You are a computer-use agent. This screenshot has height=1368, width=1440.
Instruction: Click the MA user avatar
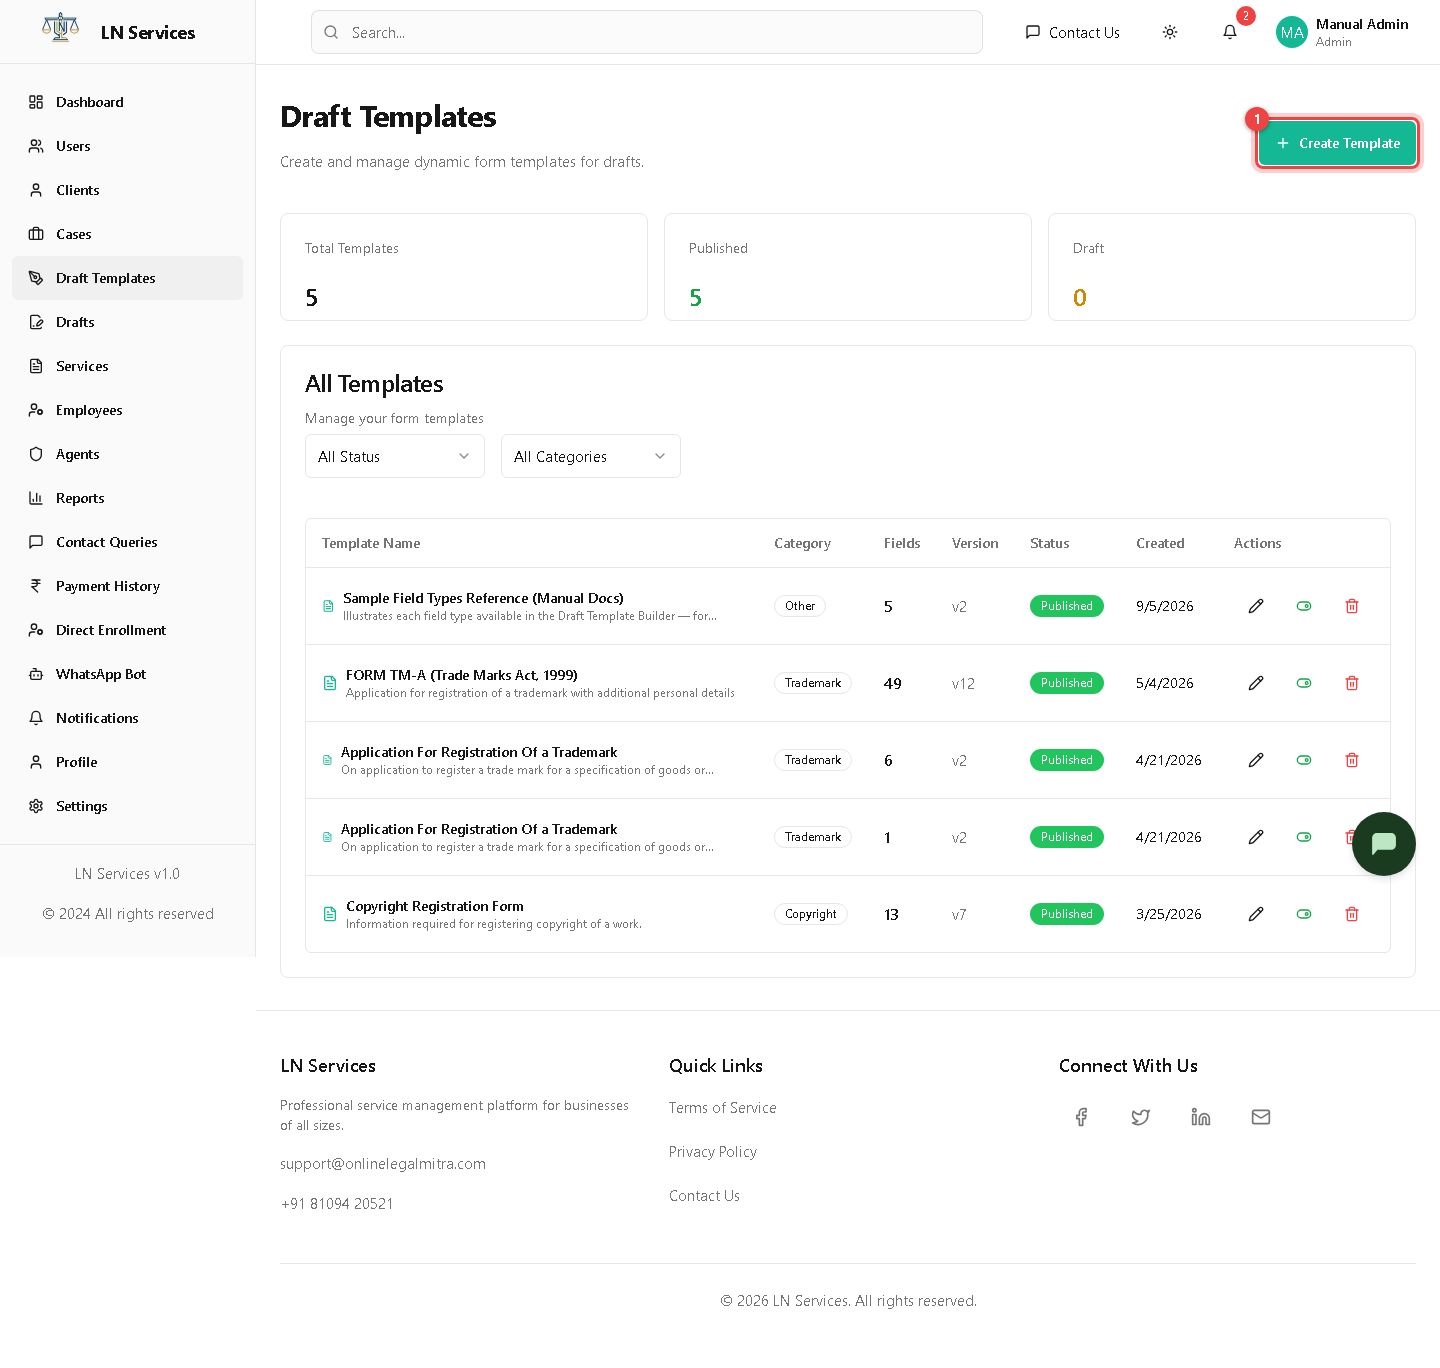click(1292, 32)
